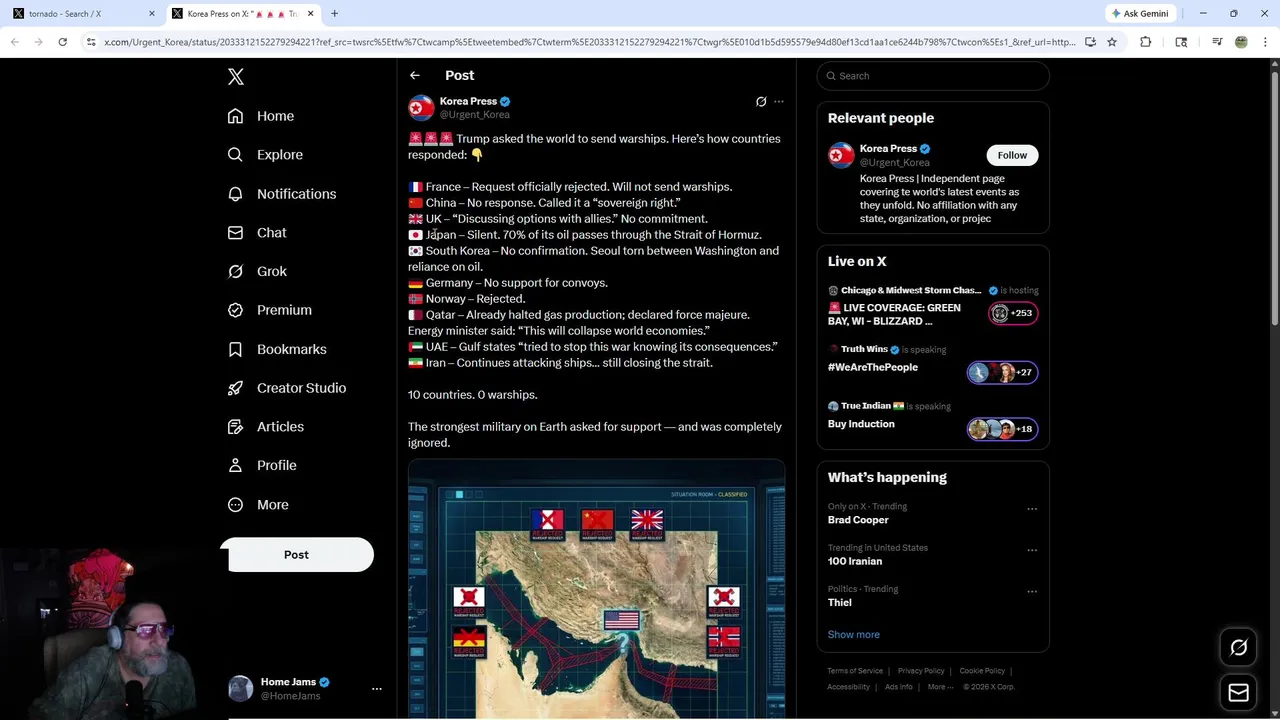Open Privacy Policy footer link
This screenshot has width=1280, height=720.
coord(921,671)
